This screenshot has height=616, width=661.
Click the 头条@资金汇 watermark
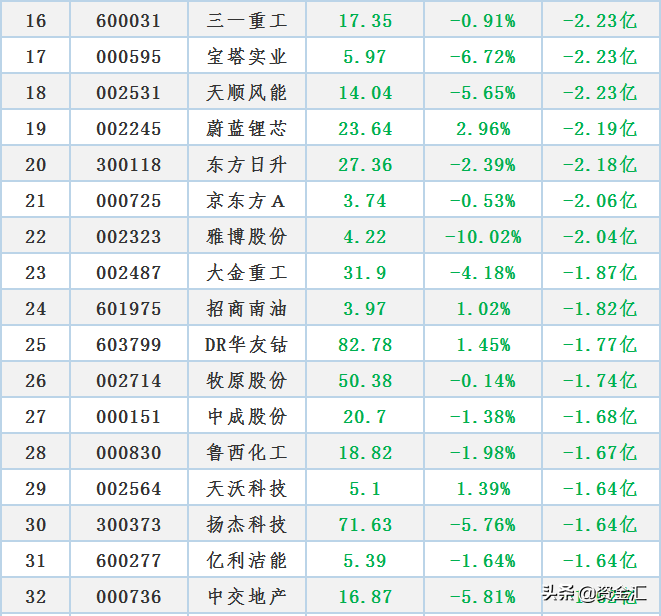coord(594,593)
